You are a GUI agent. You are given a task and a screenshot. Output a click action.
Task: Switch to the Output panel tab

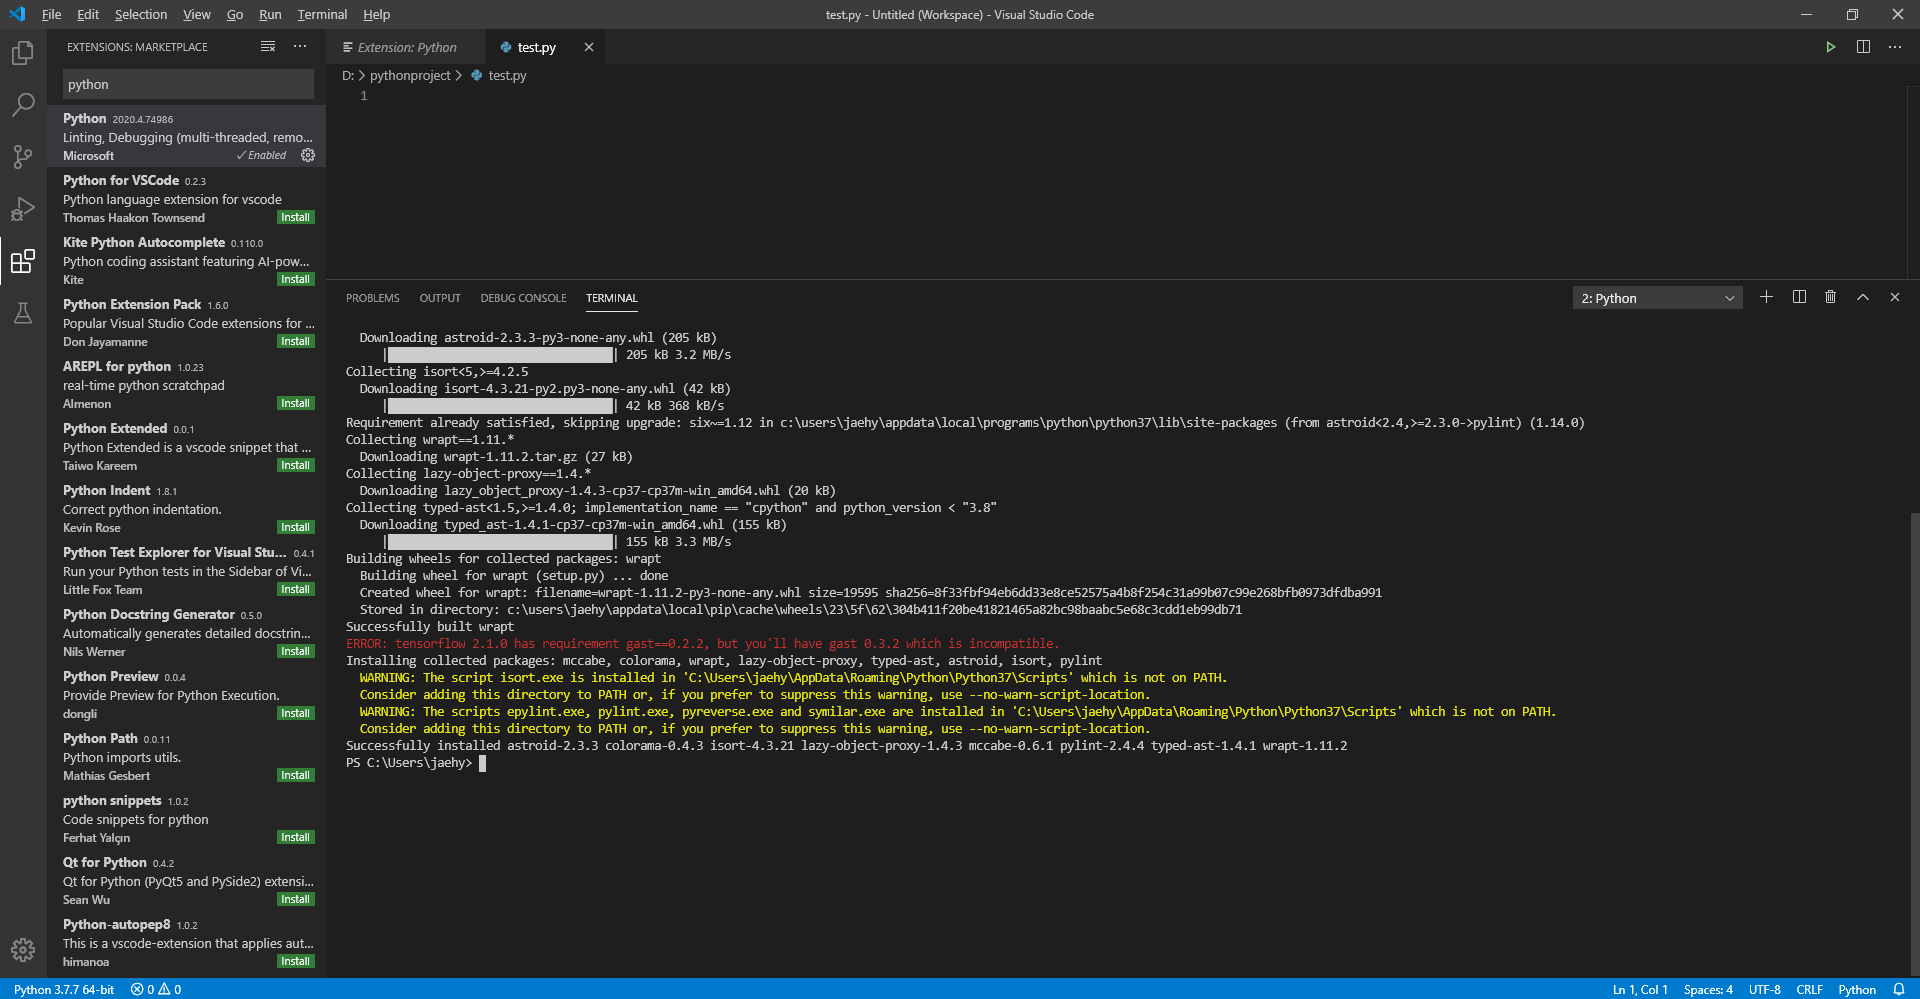(x=440, y=298)
